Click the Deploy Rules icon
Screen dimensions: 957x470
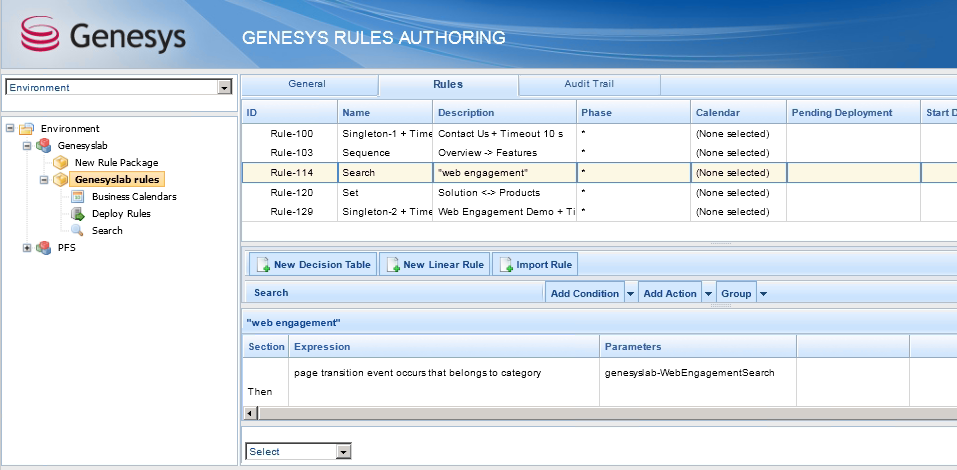pos(77,214)
